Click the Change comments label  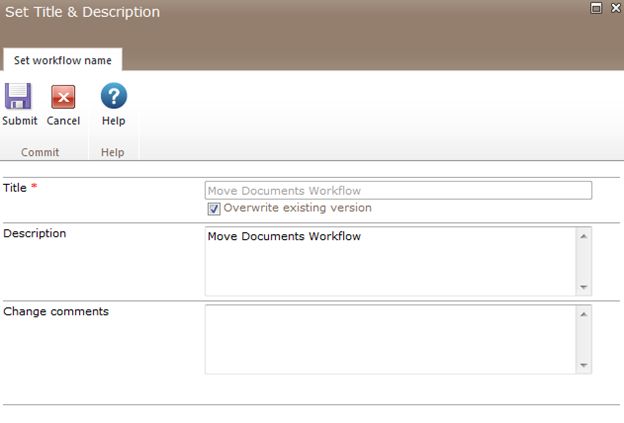pyautogui.click(x=56, y=311)
